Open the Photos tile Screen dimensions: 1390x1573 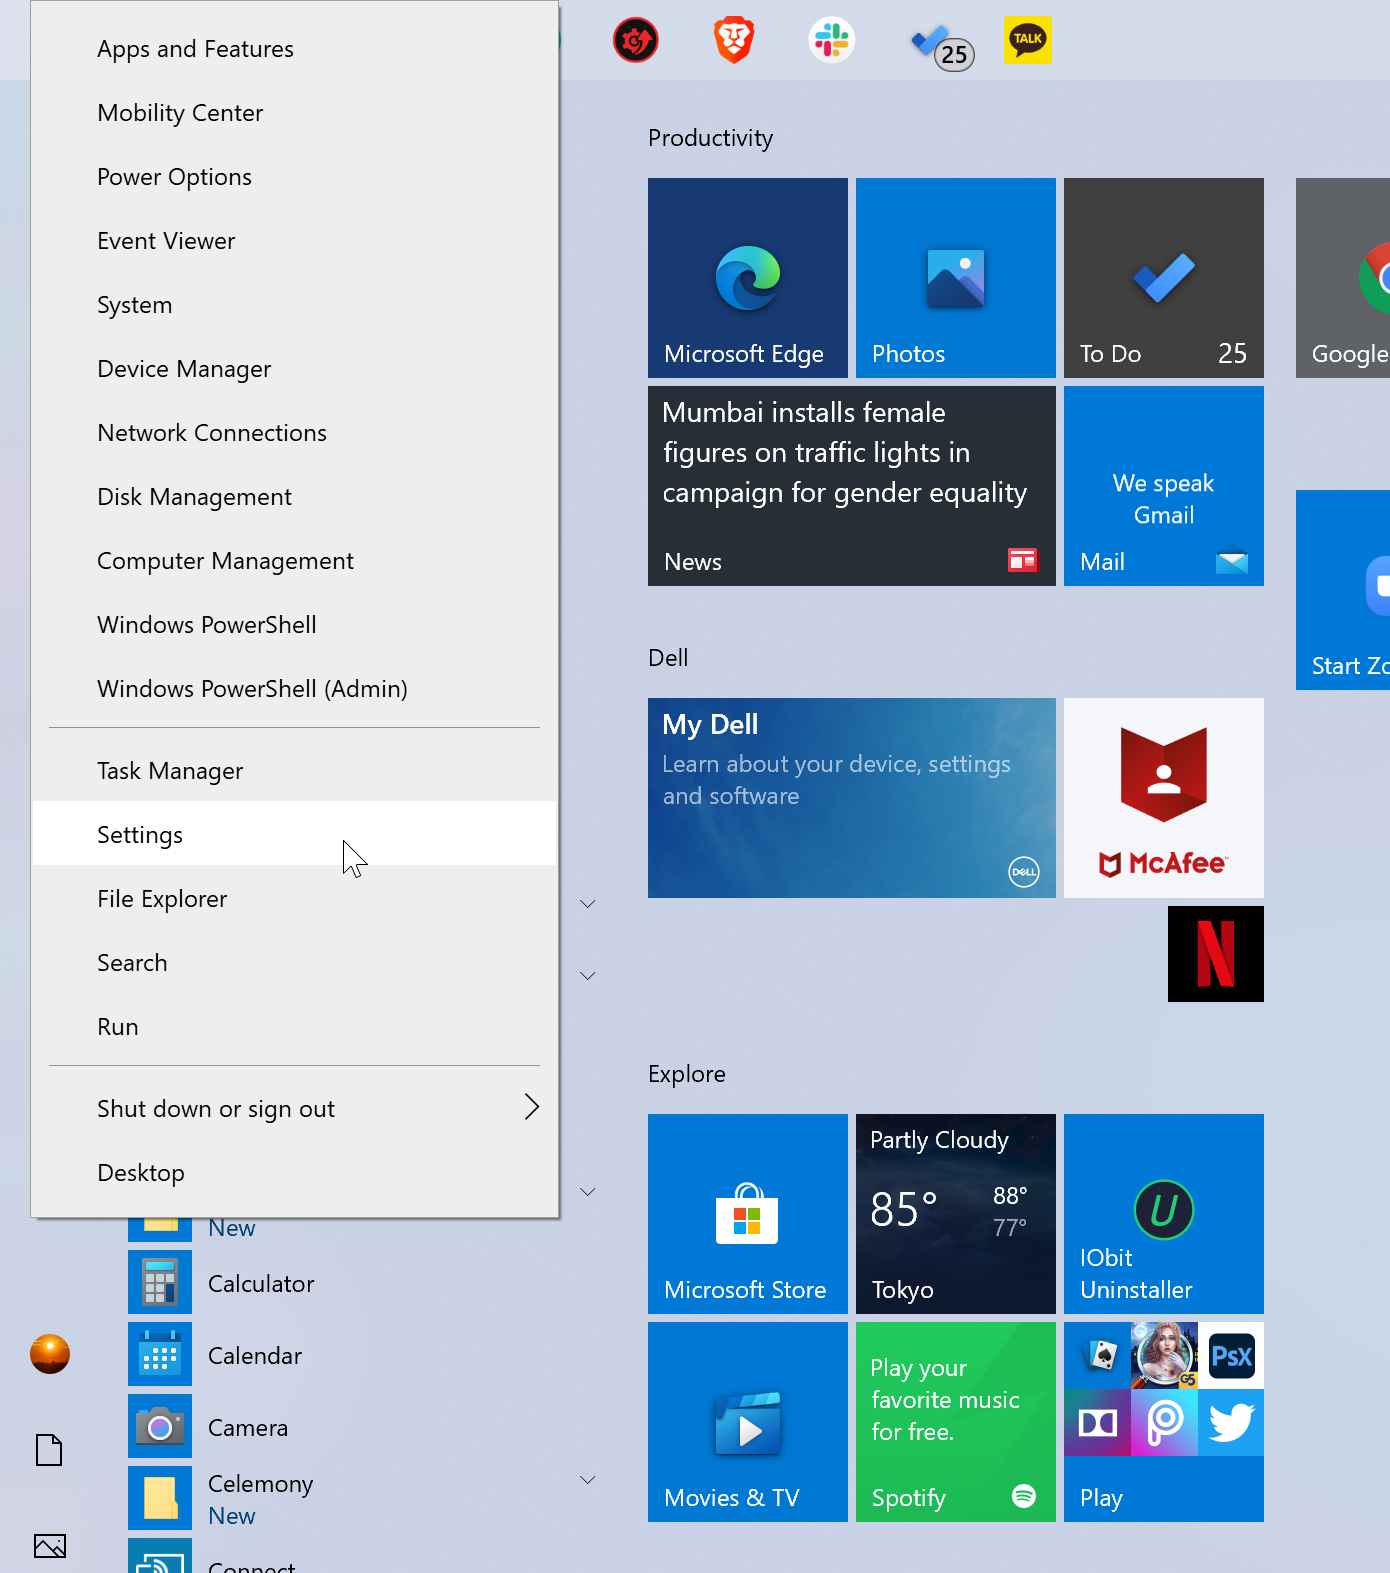click(956, 278)
